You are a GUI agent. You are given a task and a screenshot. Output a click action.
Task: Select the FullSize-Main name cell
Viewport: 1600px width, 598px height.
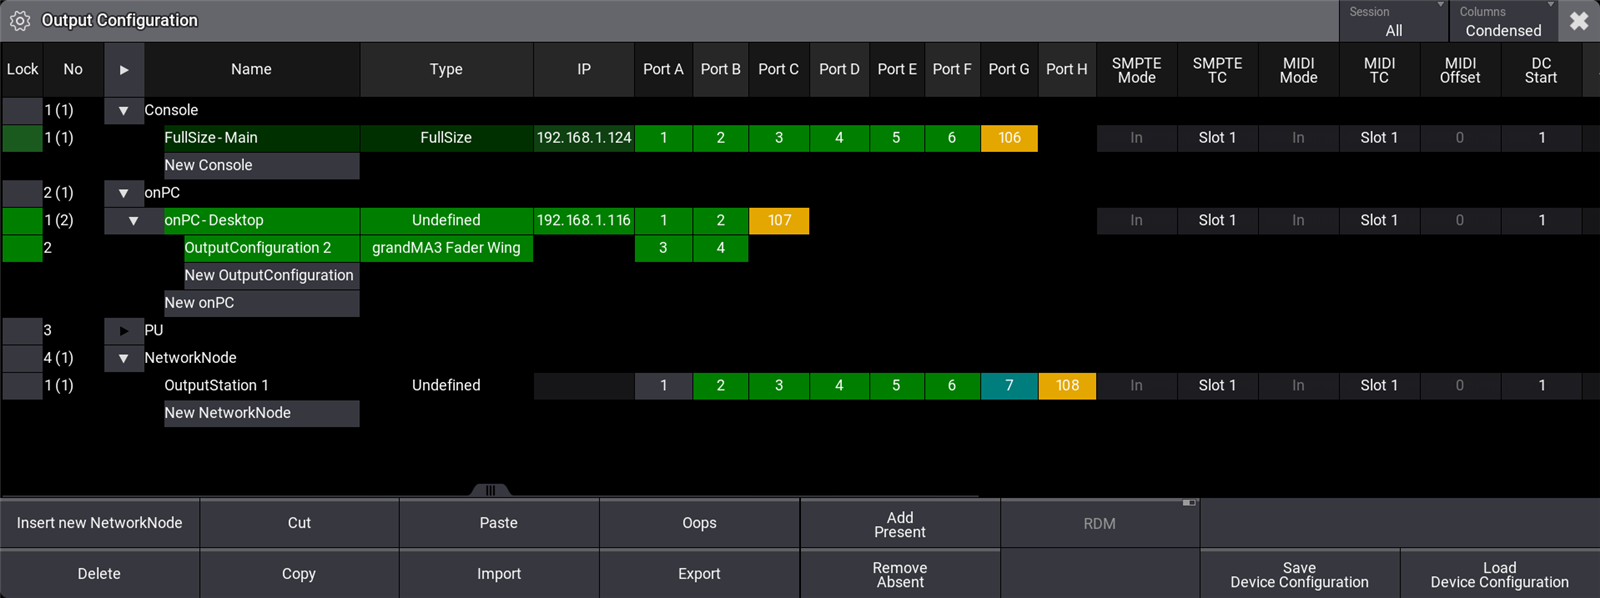click(262, 138)
